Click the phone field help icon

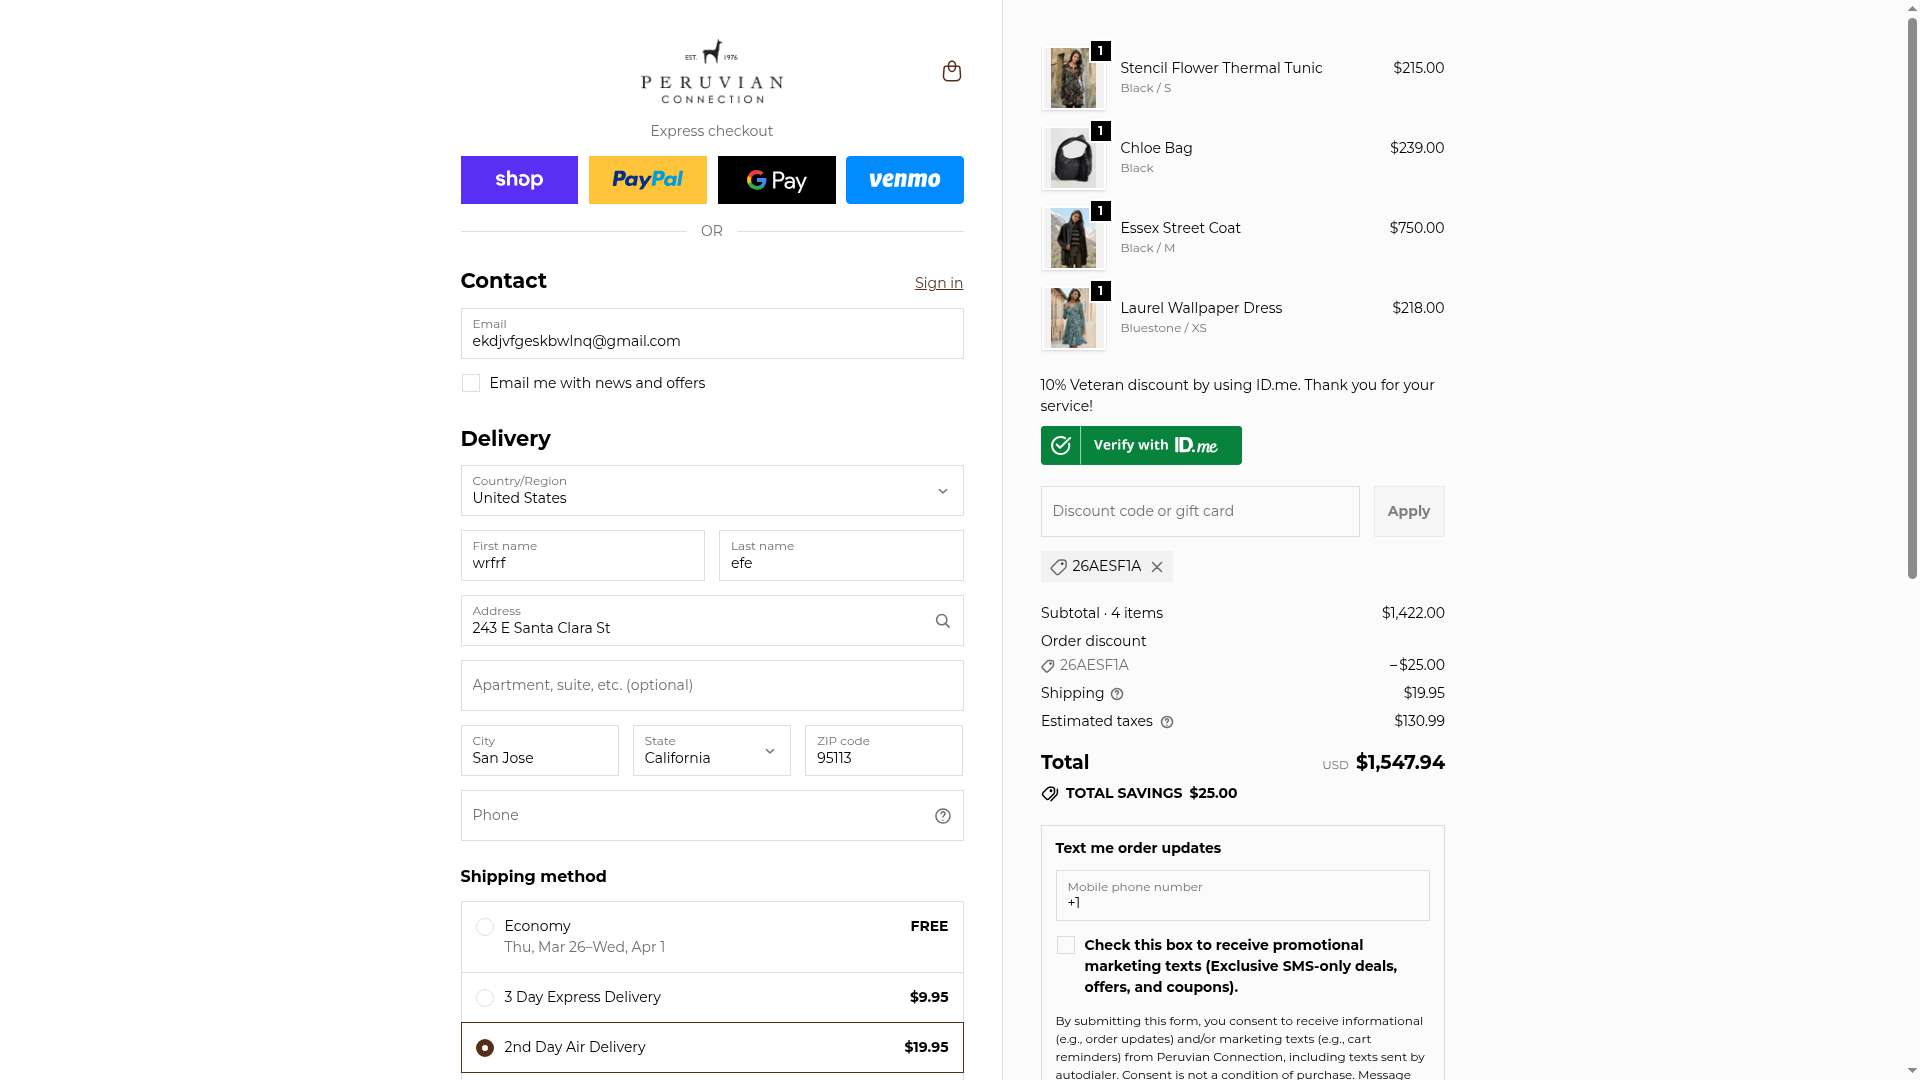(942, 816)
